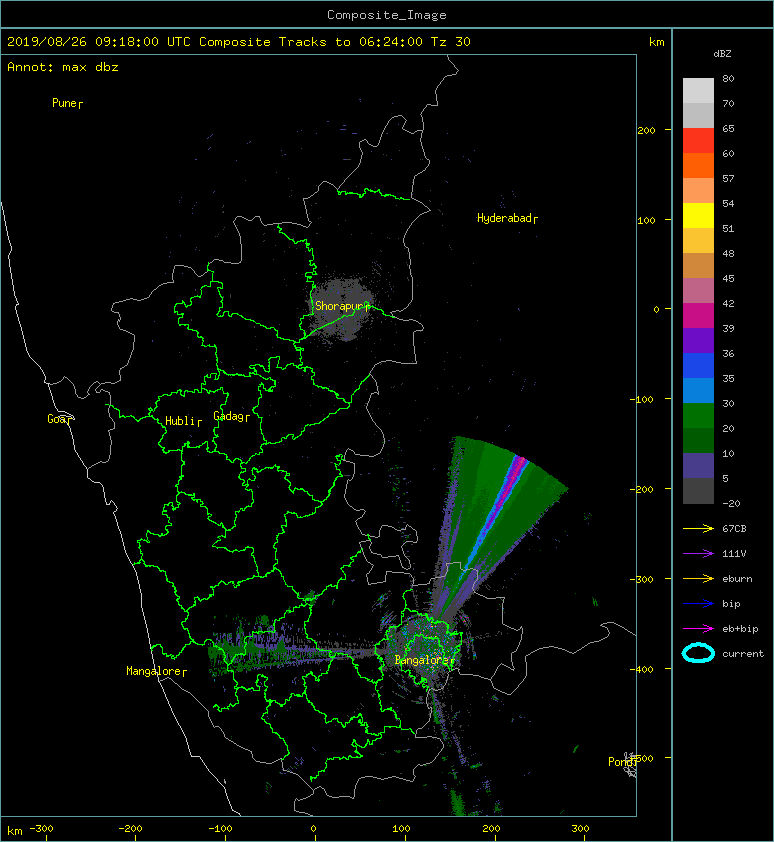Click the blue bip arrow legend icon

pyautogui.click(x=698, y=604)
